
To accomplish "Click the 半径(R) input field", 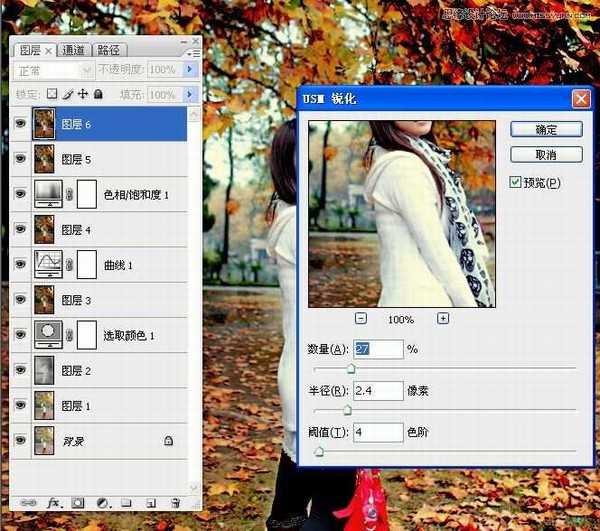I will click(x=378, y=391).
